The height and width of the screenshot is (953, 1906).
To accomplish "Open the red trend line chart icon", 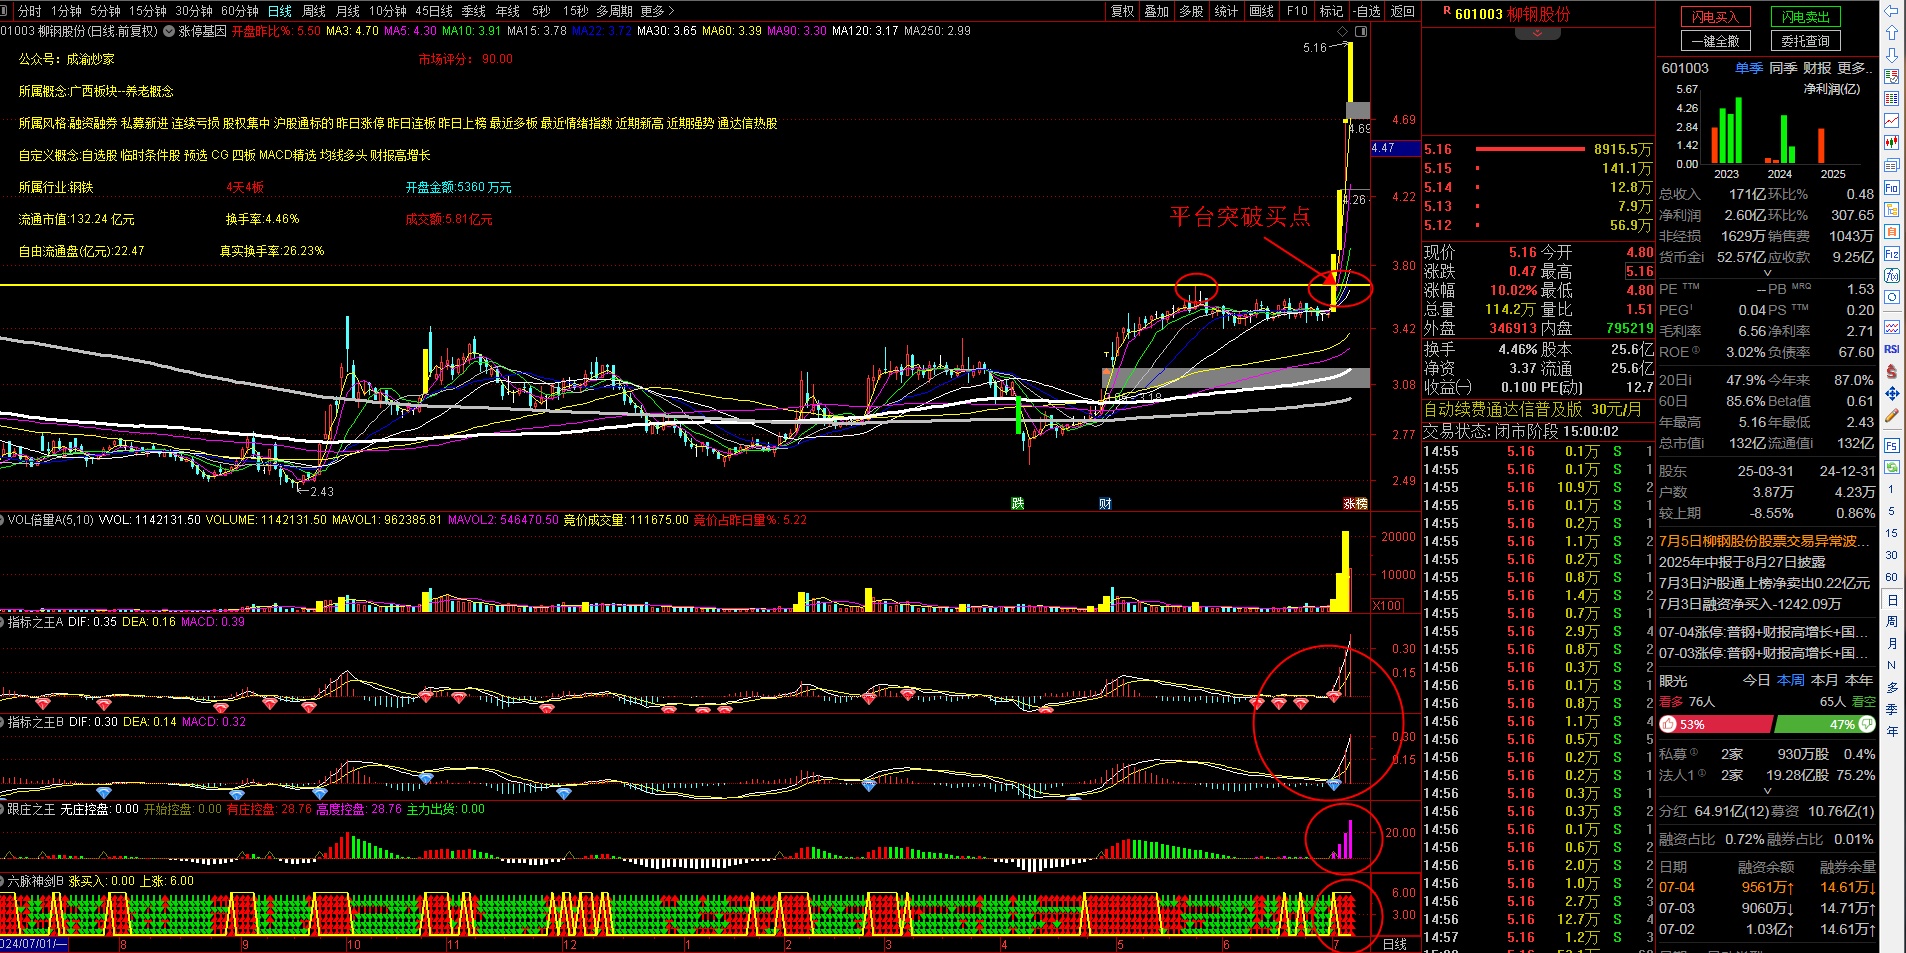I will tap(1891, 121).
